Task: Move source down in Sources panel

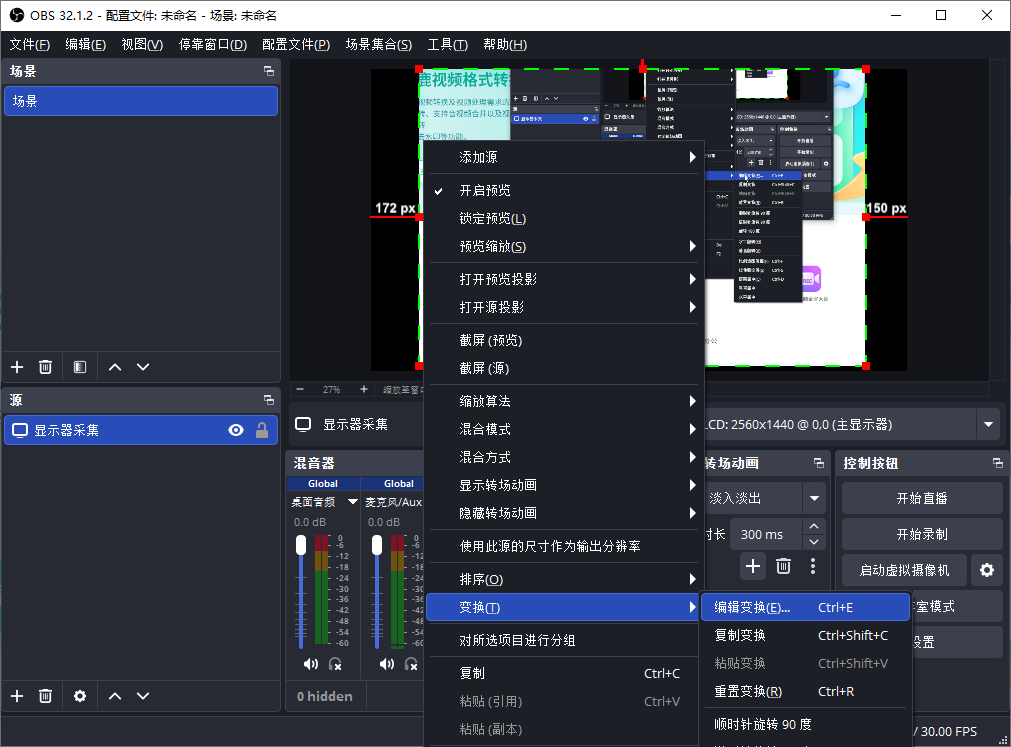Action: (143, 695)
